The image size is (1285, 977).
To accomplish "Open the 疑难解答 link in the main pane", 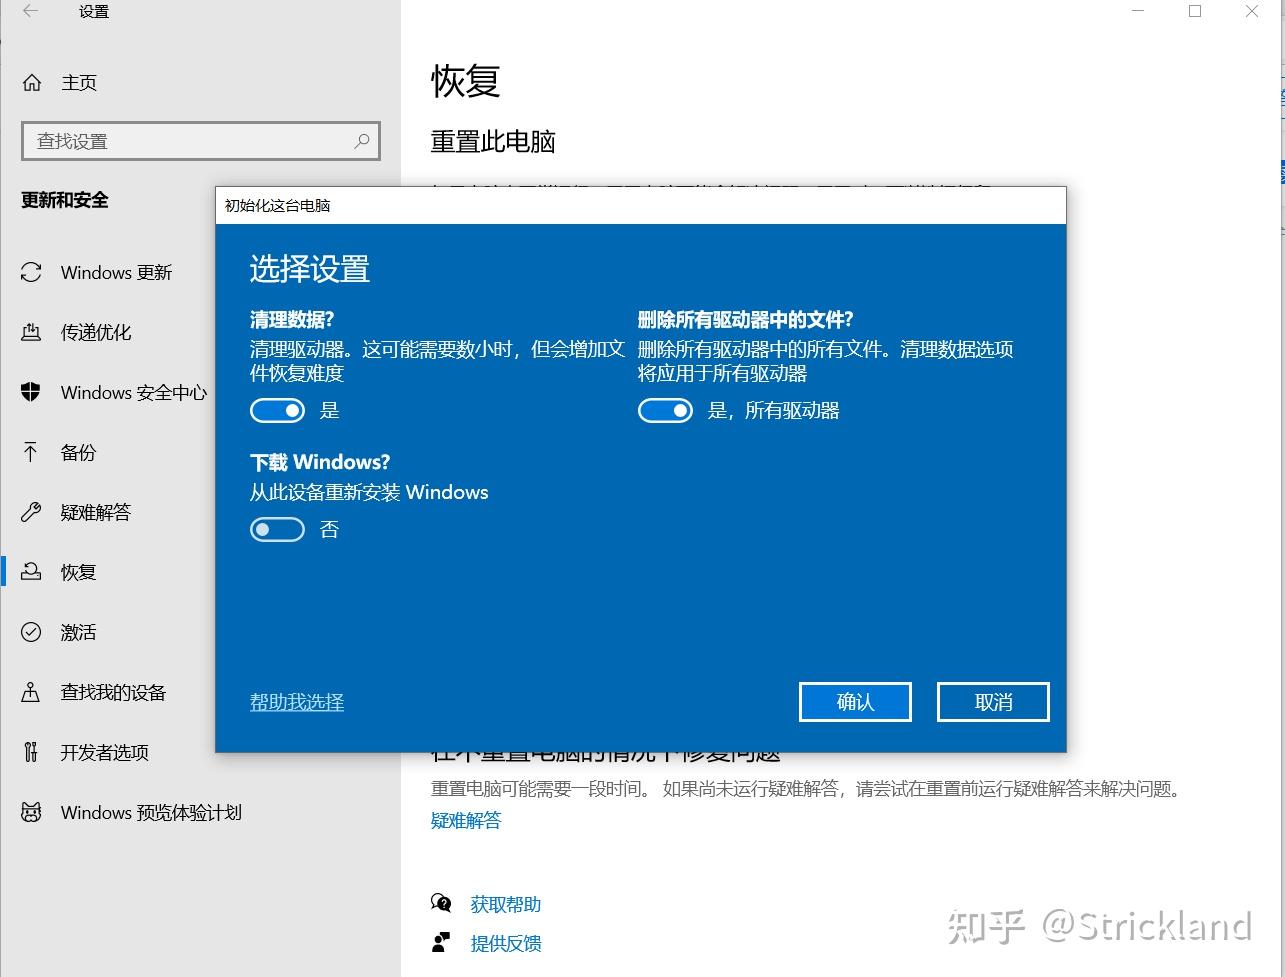I will pyautogui.click(x=466, y=820).
